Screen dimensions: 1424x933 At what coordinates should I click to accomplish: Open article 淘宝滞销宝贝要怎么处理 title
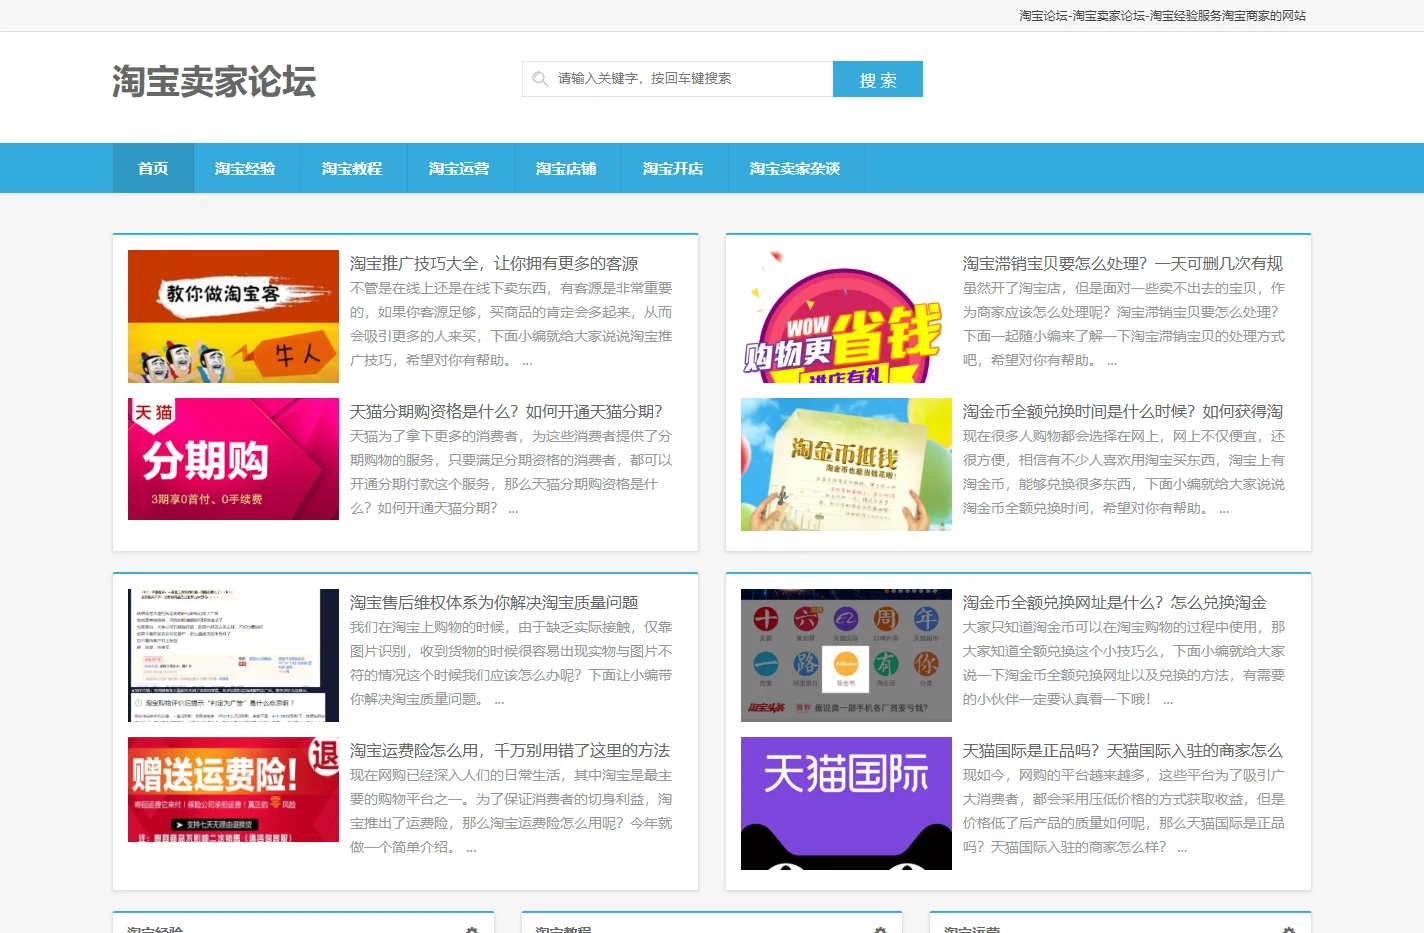pos(1123,263)
